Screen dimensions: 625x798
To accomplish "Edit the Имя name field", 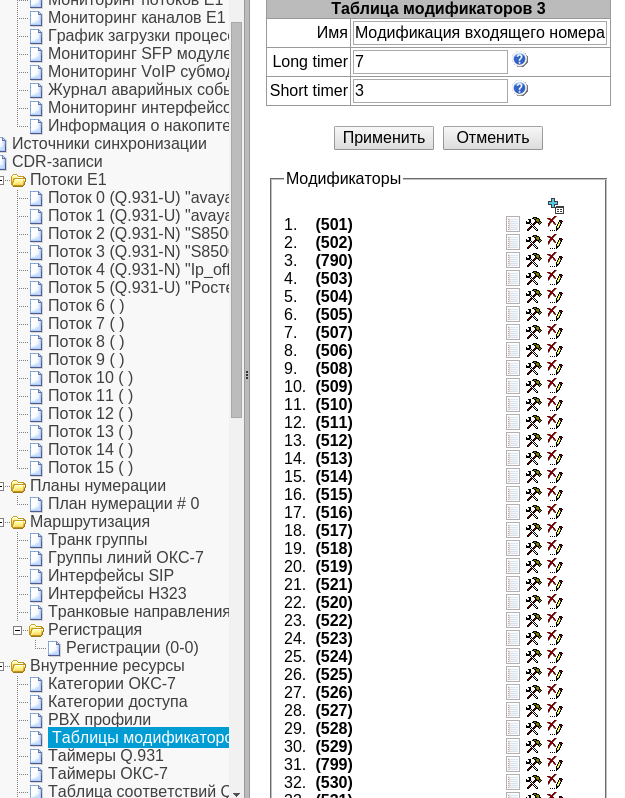I will 480,33.
